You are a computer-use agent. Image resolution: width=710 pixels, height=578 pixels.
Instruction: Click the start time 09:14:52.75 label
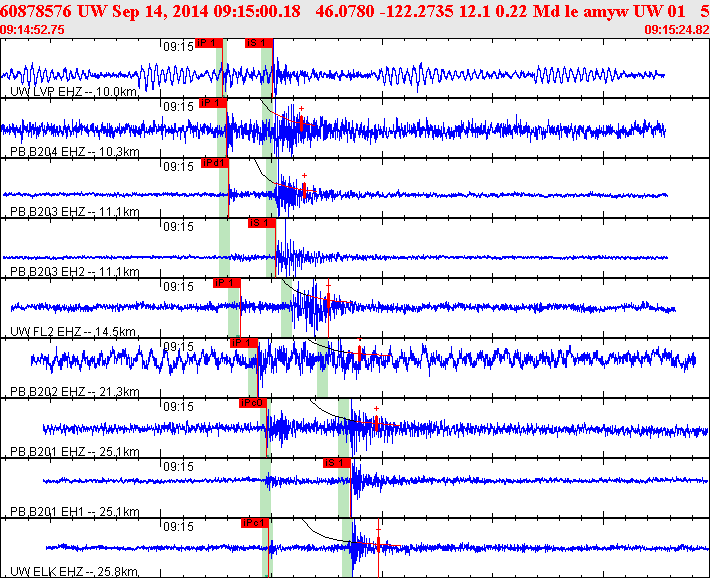[x=33, y=30]
